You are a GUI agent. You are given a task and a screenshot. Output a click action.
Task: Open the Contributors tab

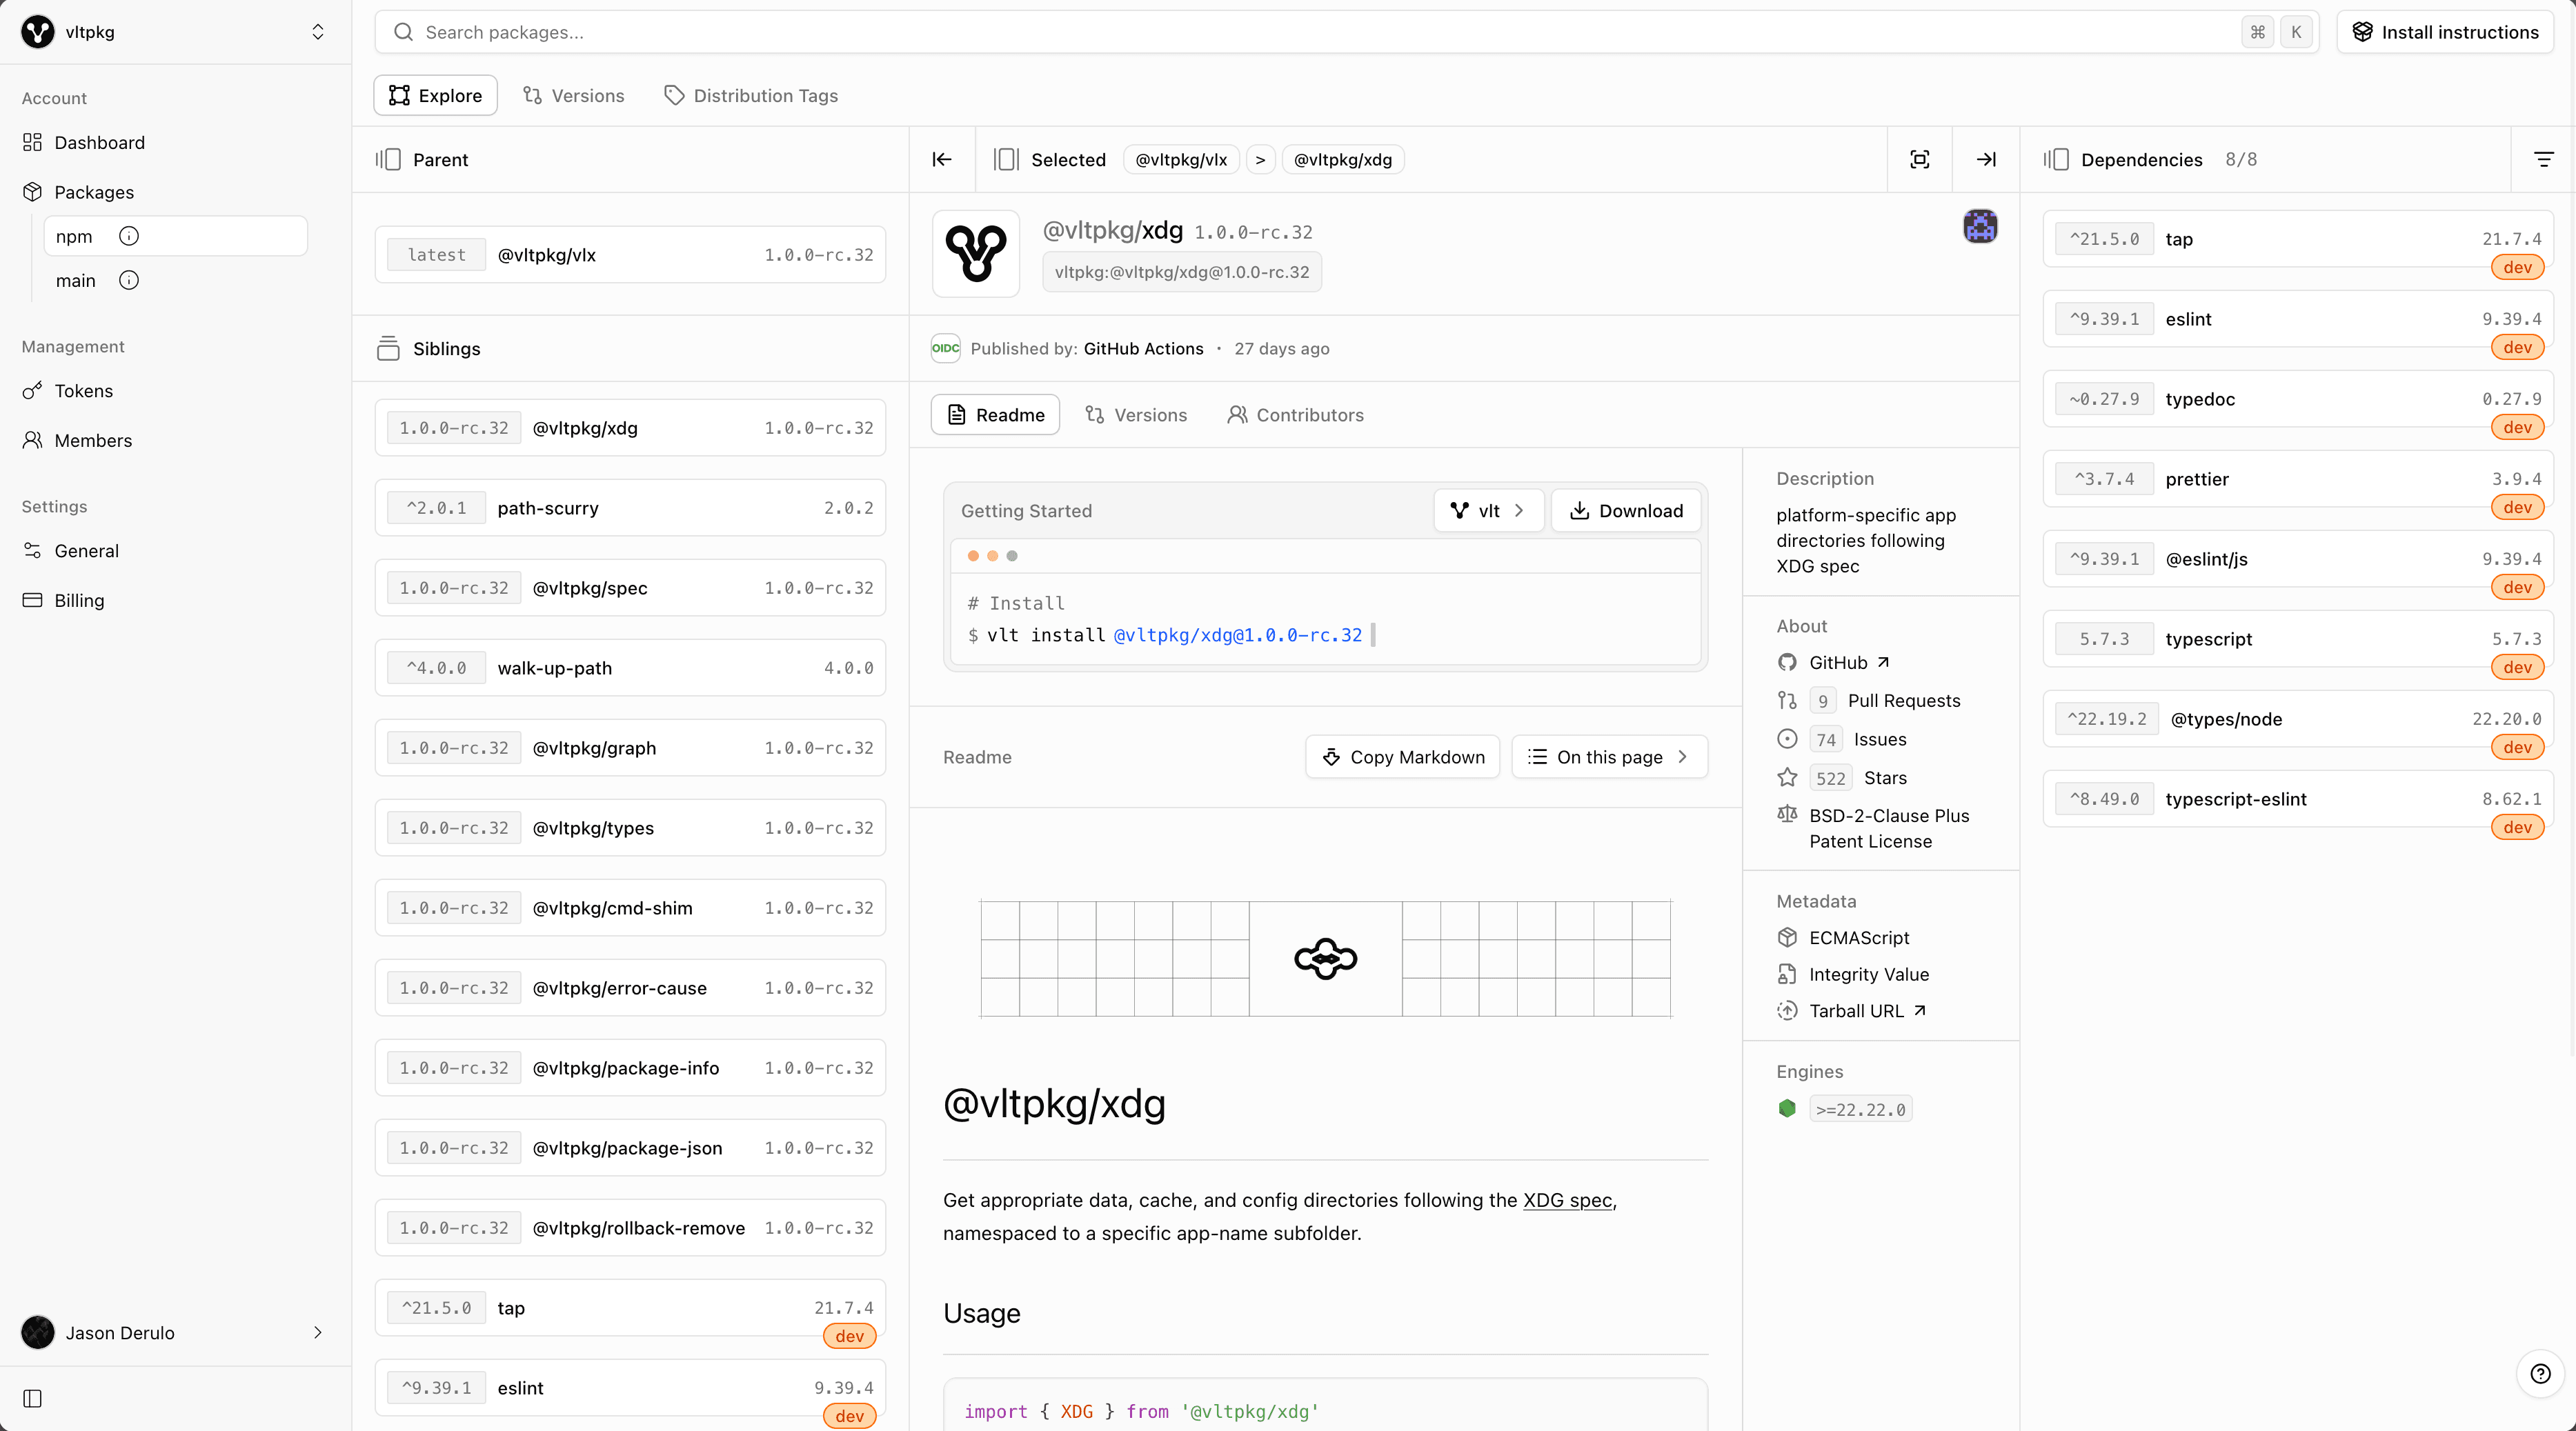click(1295, 414)
